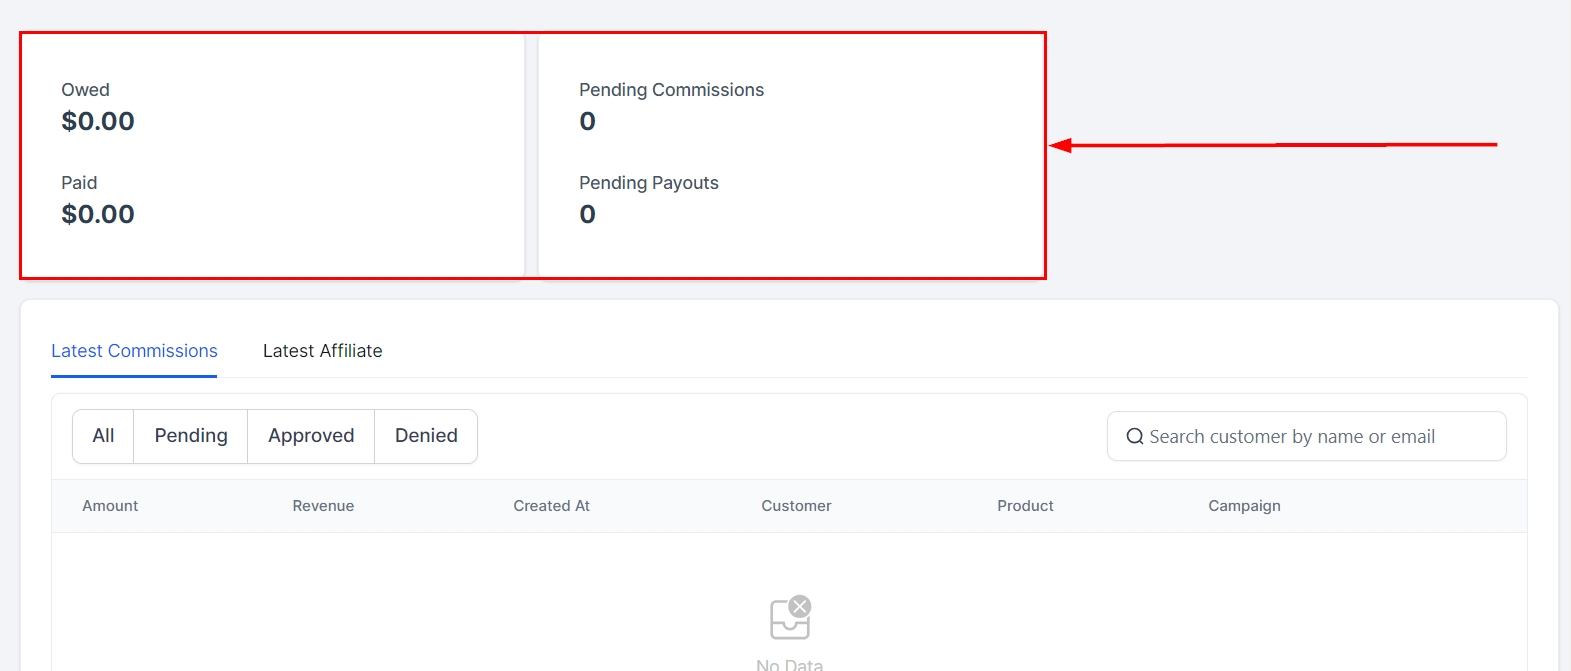Click the Product column header
This screenshot has width=1571, height=671.
[x=1025, y=506]
